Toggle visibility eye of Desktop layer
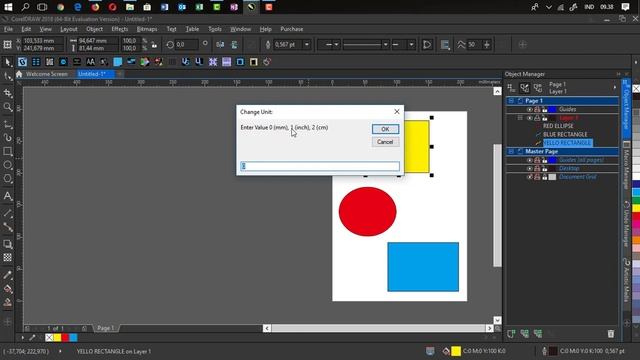Image resolution: width=640 pixels, height=360 pixels. 529,169
